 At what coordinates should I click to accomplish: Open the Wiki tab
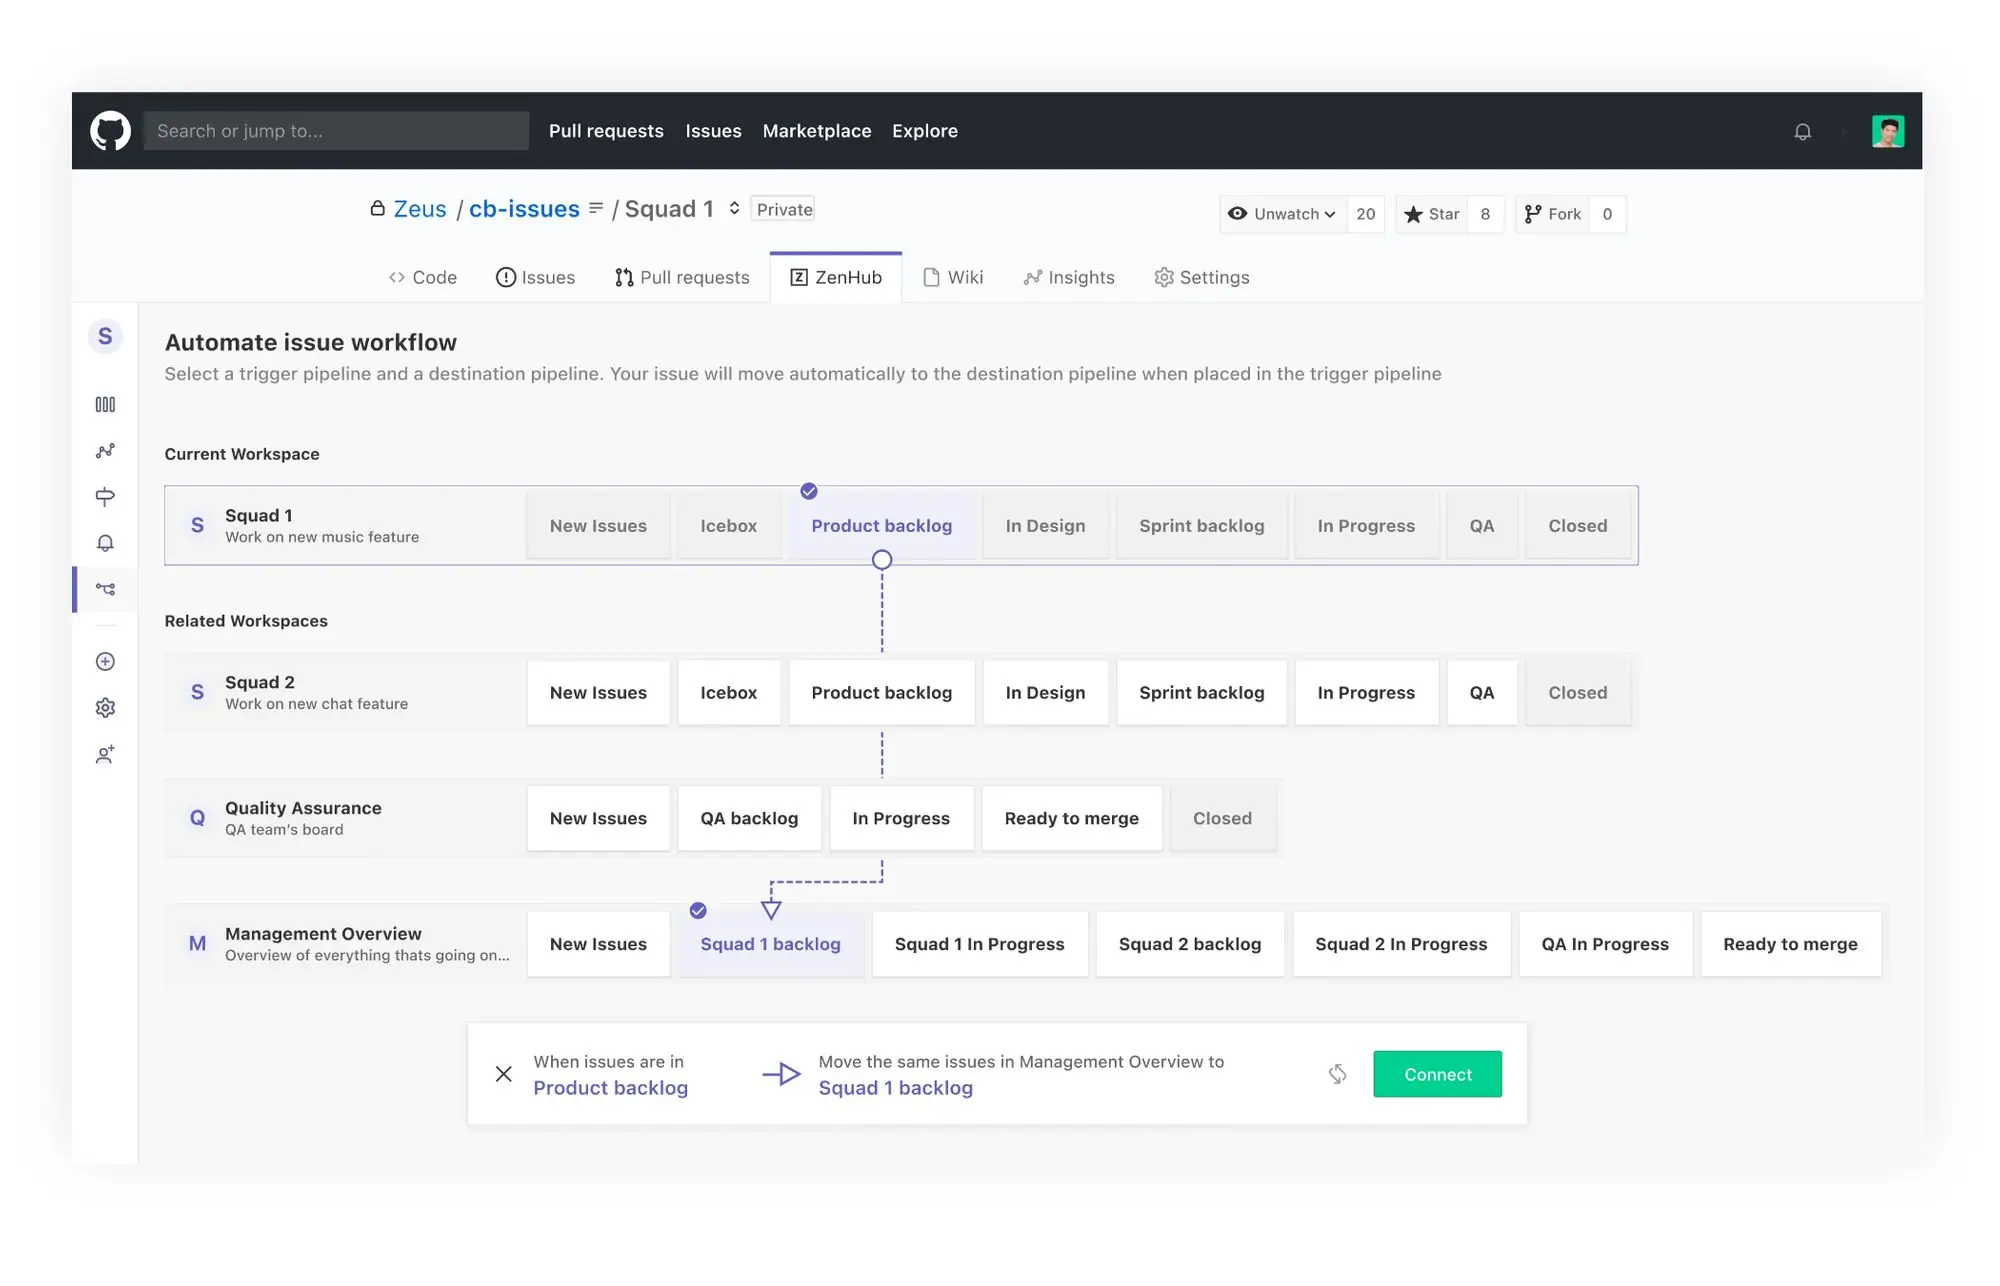(953, 277)
